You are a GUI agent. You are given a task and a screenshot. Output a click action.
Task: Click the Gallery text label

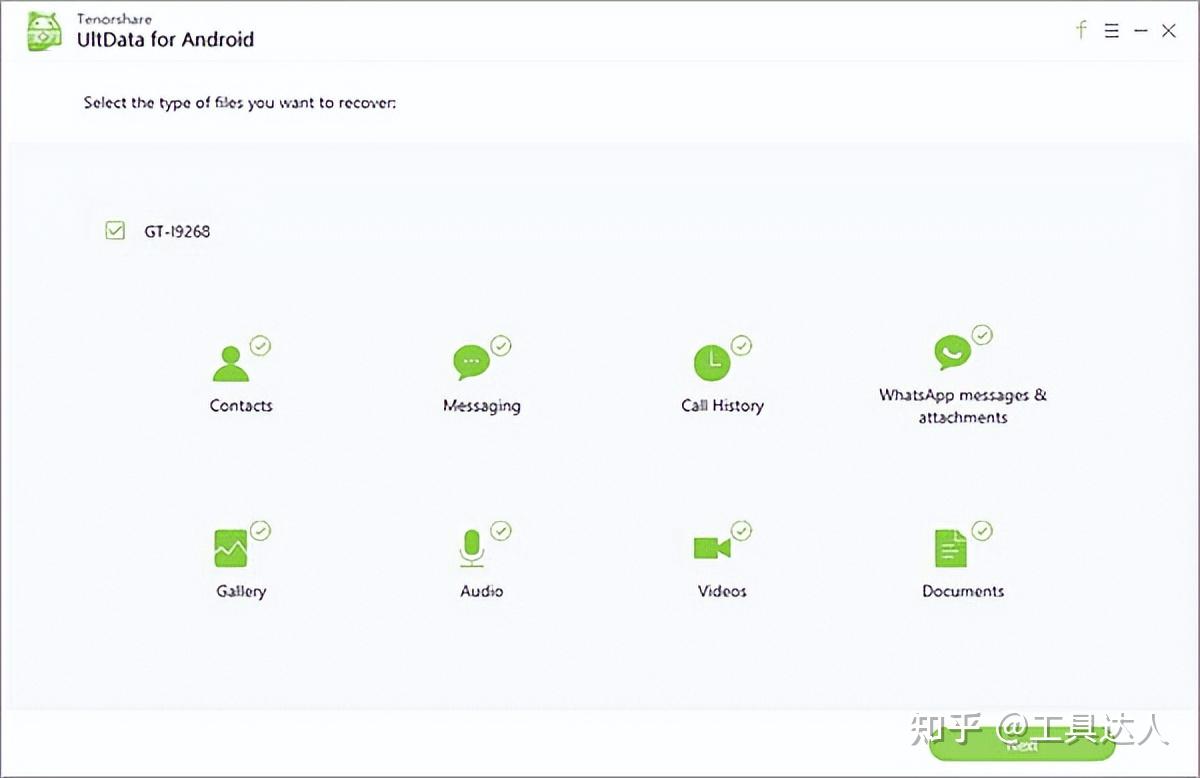coord(241,591)
